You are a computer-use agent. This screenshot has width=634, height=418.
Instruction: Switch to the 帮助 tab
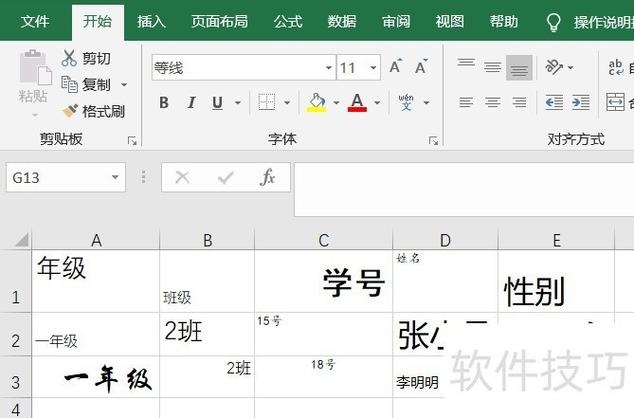click(x=504, y=21)
